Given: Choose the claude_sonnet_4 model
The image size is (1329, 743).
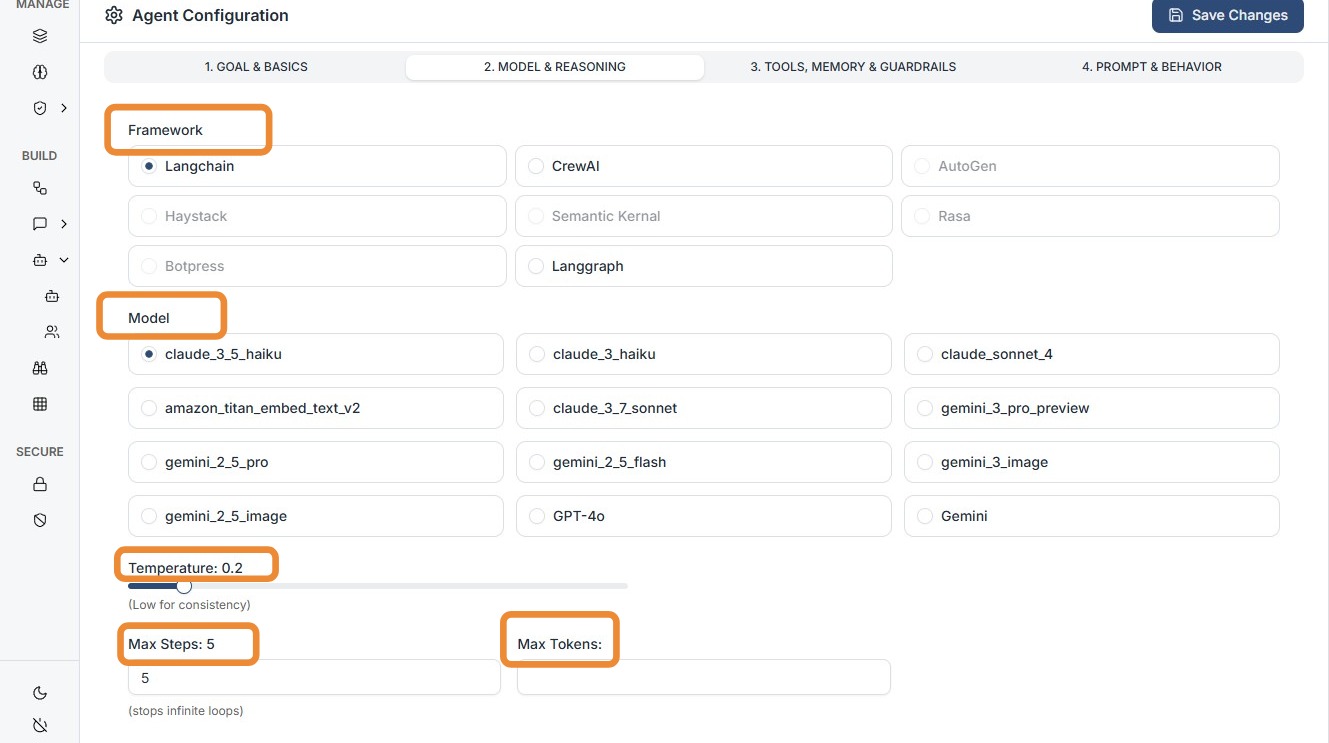Looking at the screenshot, I should [925, 354].
